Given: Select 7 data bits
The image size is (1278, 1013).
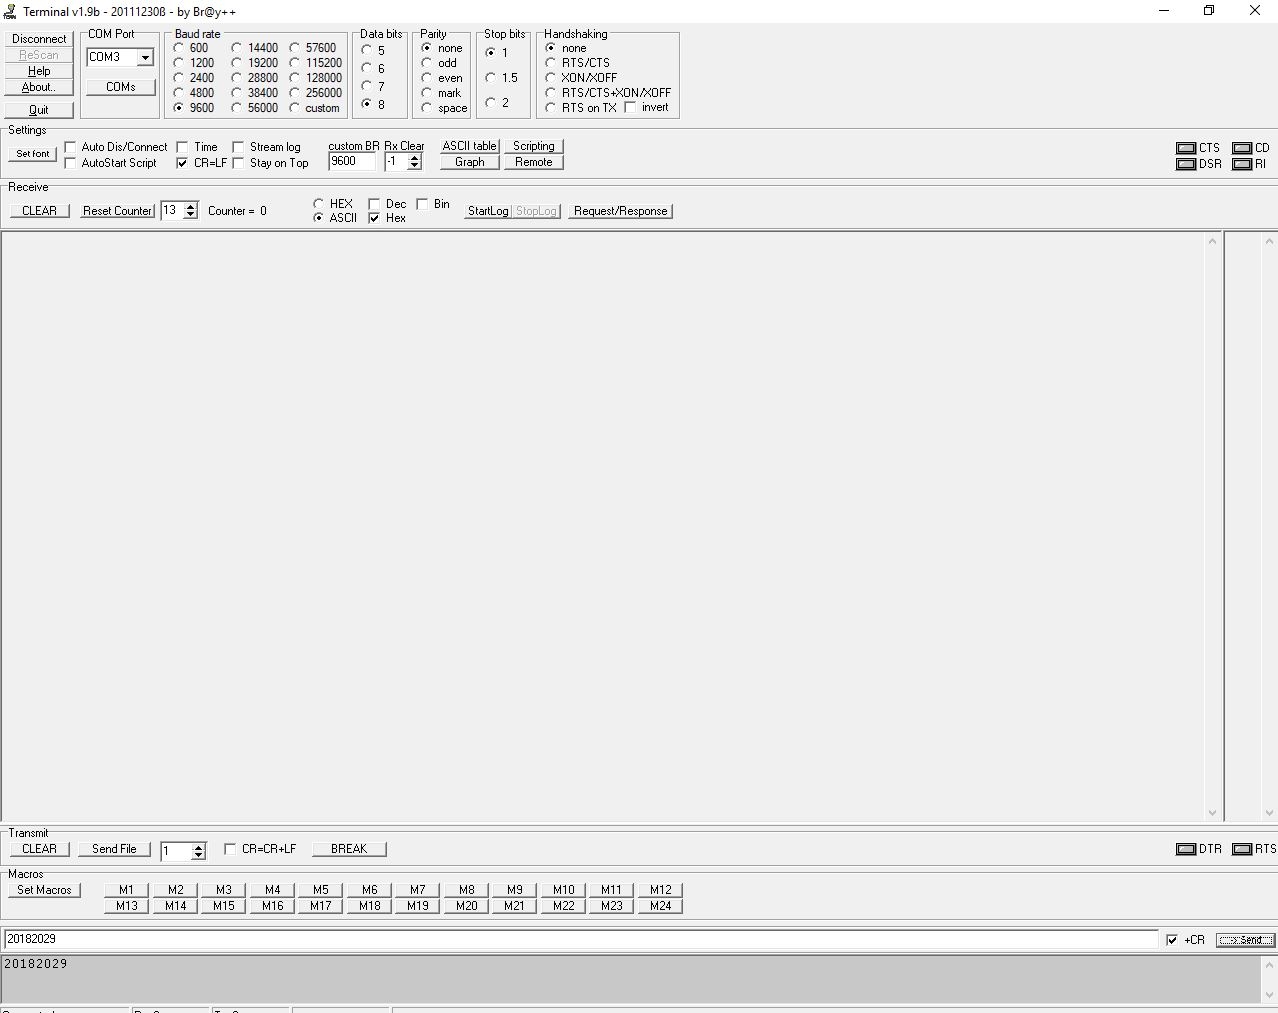Looking at the screenshot, I should [x=367, y=86].
